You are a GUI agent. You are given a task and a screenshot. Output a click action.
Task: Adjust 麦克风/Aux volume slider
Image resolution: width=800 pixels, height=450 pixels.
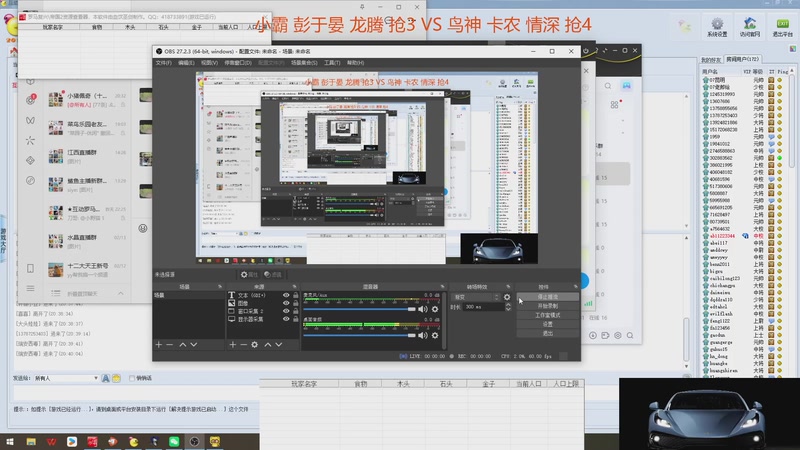pos(360,309)
